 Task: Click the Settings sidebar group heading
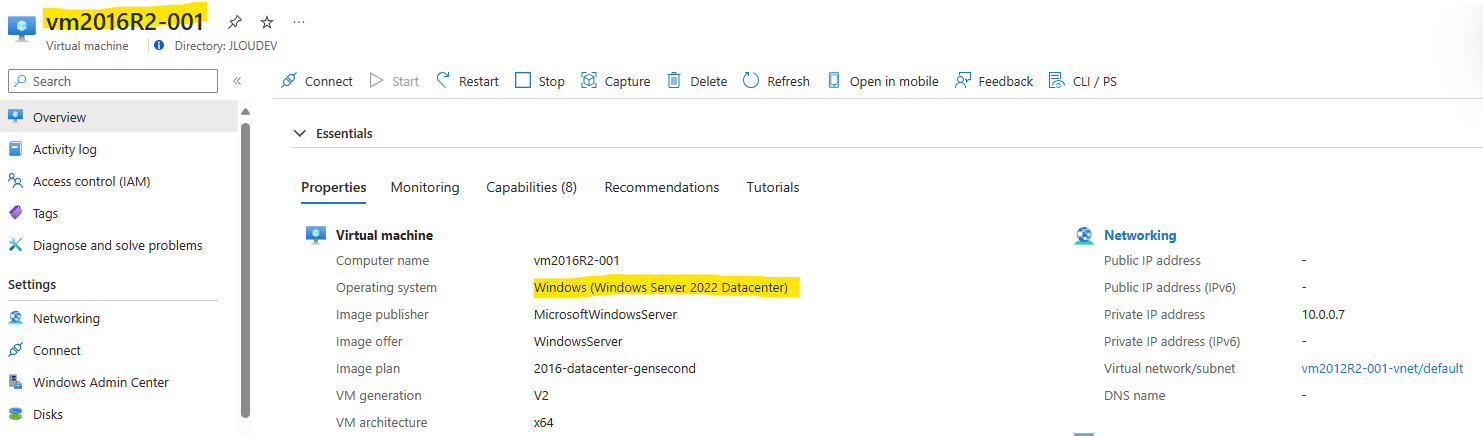click(32, 284)
